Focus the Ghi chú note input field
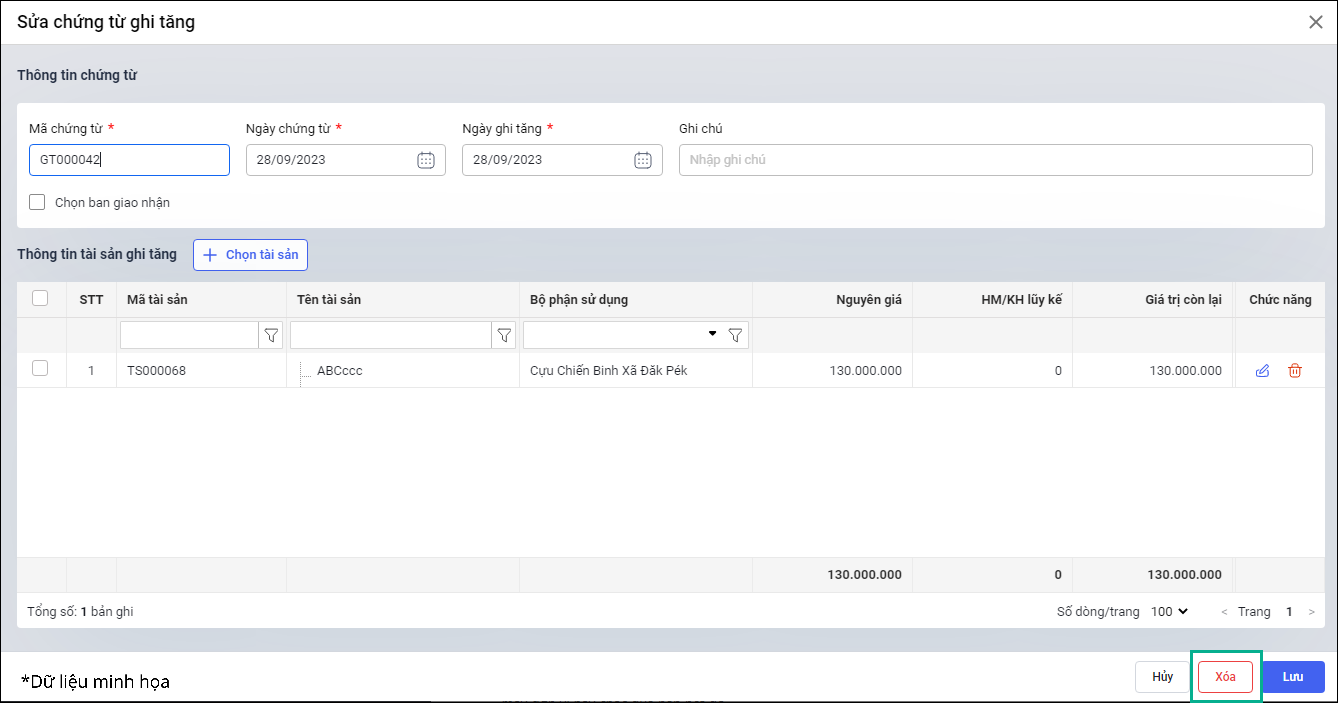 click(x=994, y=160)
